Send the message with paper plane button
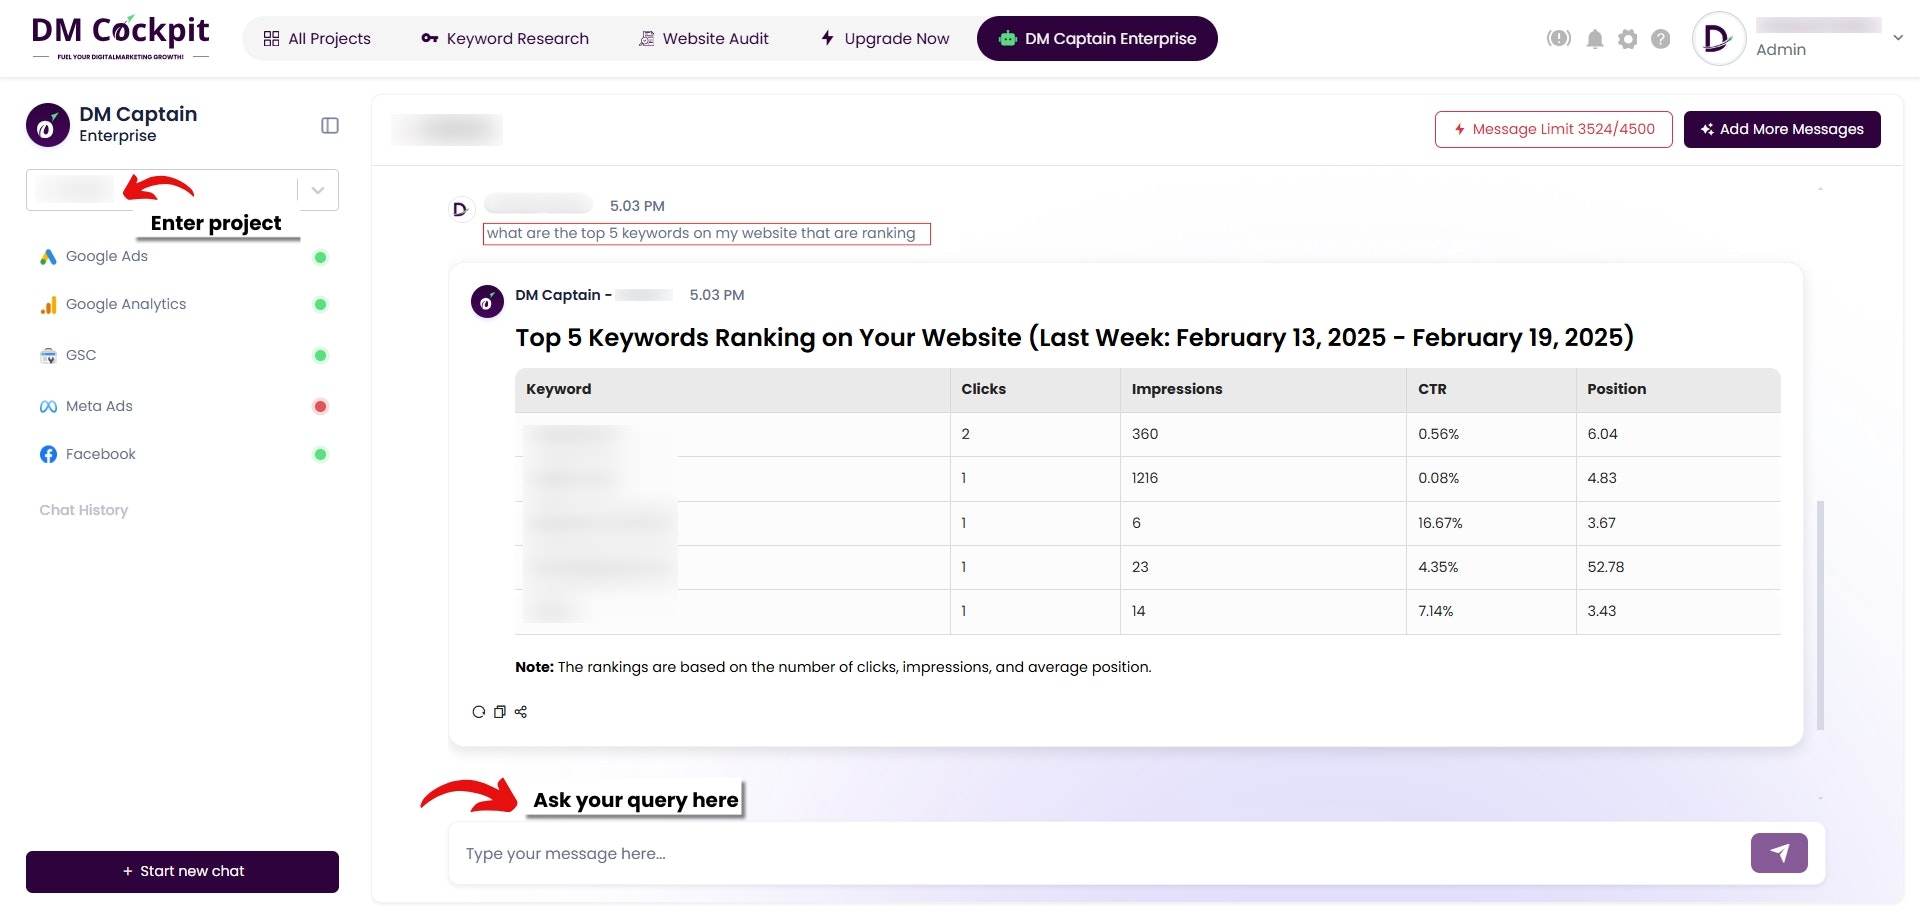 (1779, 853)
